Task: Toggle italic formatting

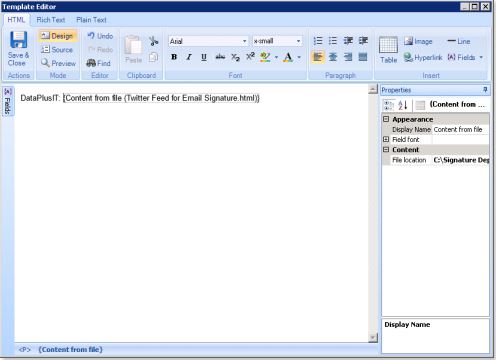Action: pyautogui.click(x=189, y=57)
